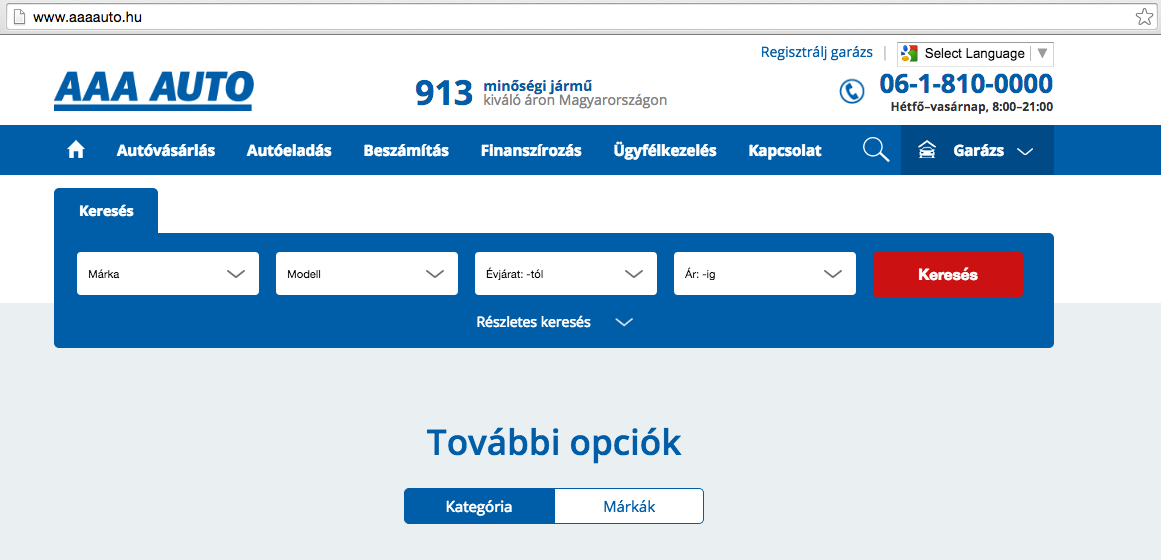1161x560 pixels.
Task: Open the Autóvásárlás menu
Action: [x=166, y=150]
